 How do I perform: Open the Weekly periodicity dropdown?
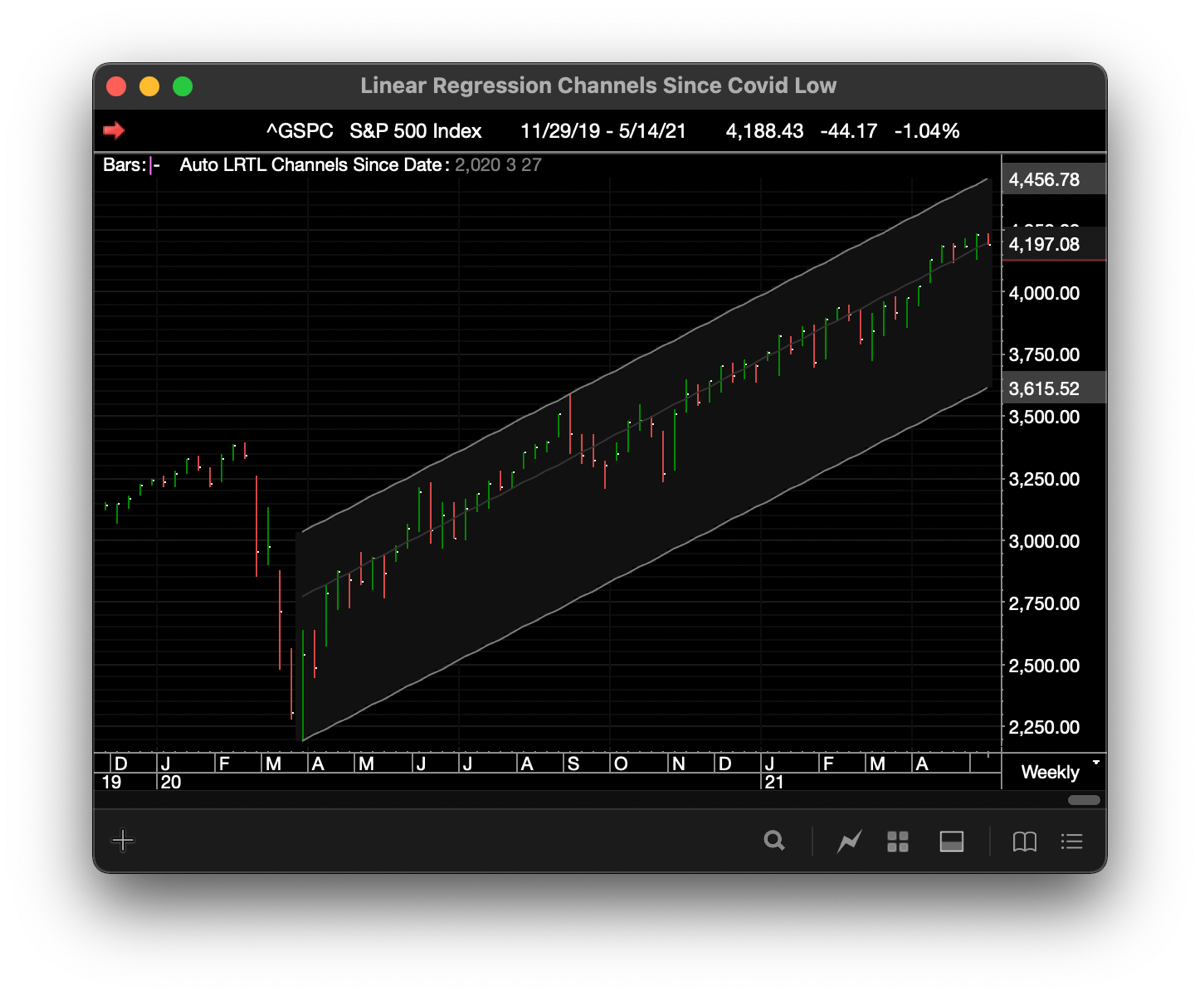coord(1050,772)
